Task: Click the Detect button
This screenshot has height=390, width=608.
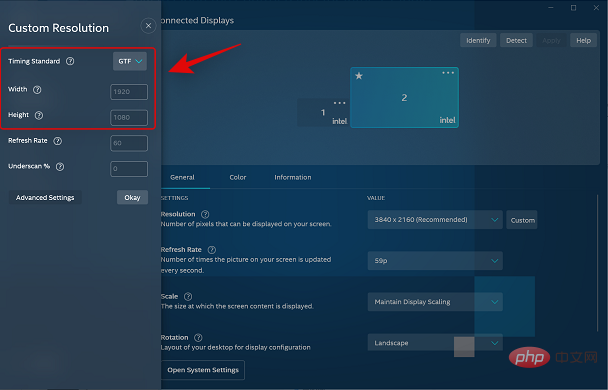Action: [516, 40]
